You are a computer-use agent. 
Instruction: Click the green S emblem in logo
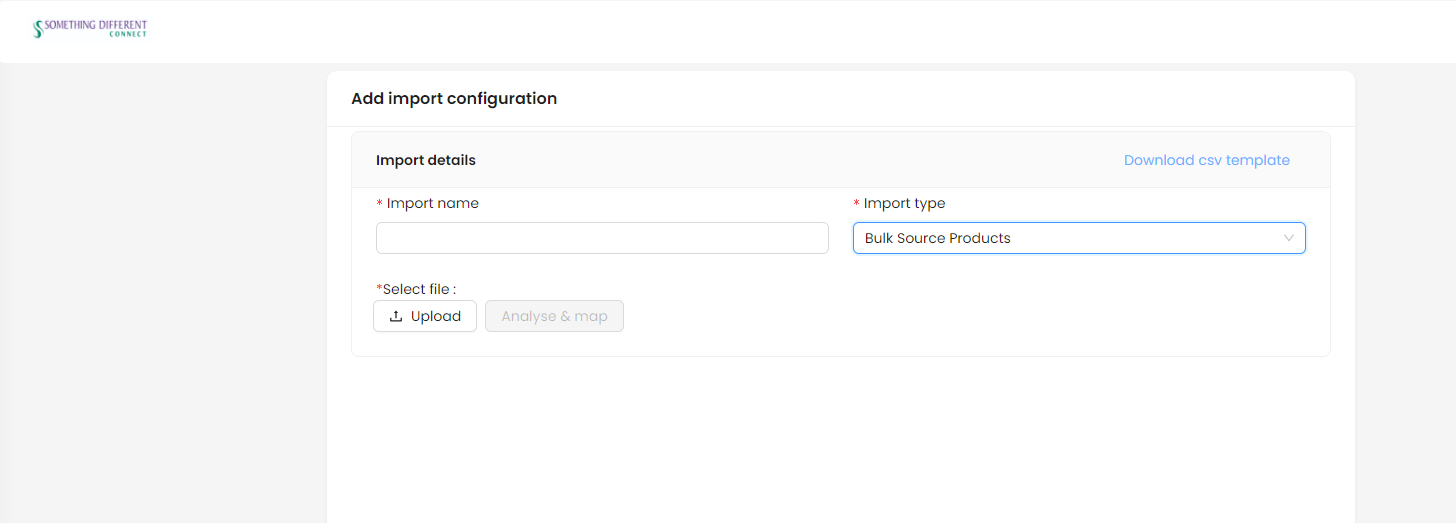pos(38,29)
